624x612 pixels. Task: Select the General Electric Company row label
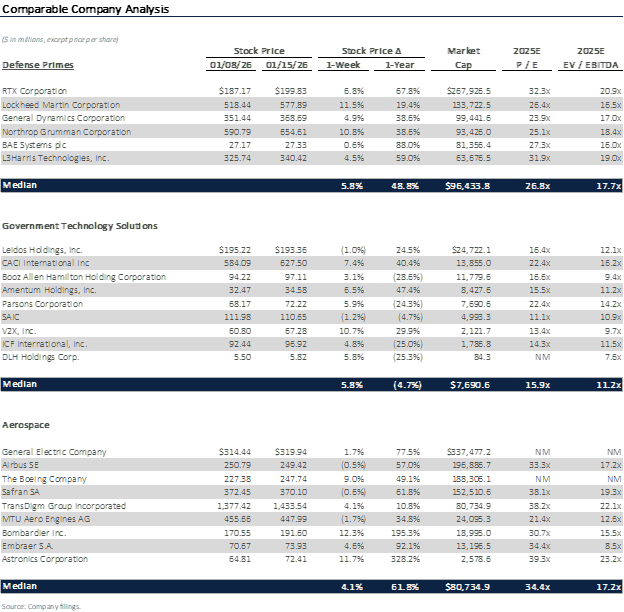coord(57,452)
